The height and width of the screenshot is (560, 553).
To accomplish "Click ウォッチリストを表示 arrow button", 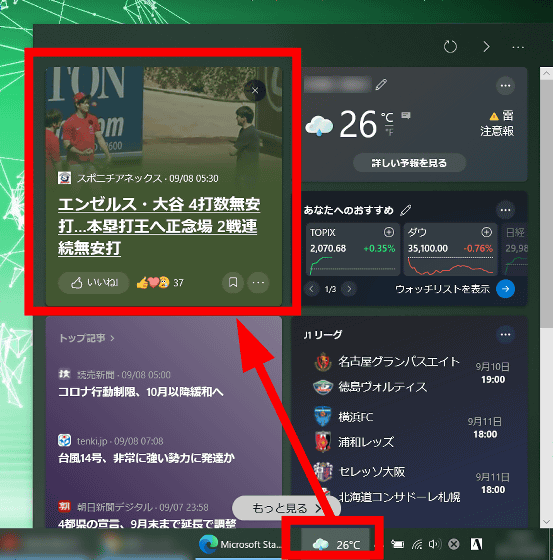I will coord(505,289).
